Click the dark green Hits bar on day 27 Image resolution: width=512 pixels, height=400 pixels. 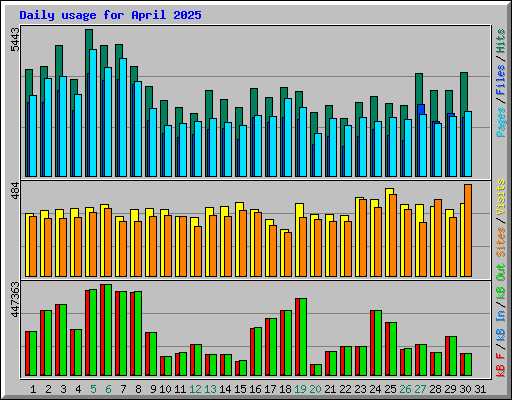pyautogui.click(x=419, y=88)
